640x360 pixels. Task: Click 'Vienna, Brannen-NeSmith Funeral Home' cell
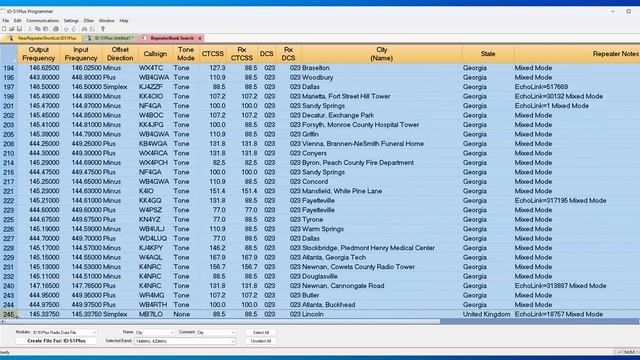pyautogui.click(x=382, y=144)
